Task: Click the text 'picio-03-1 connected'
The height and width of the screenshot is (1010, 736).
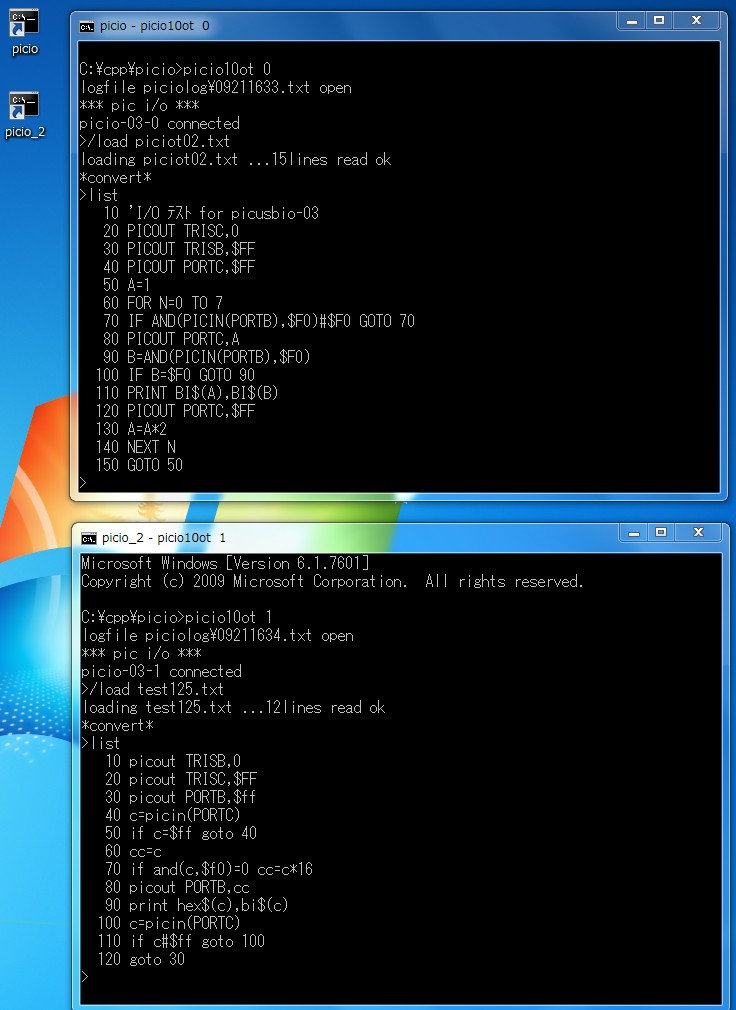Action: [162, 672]
